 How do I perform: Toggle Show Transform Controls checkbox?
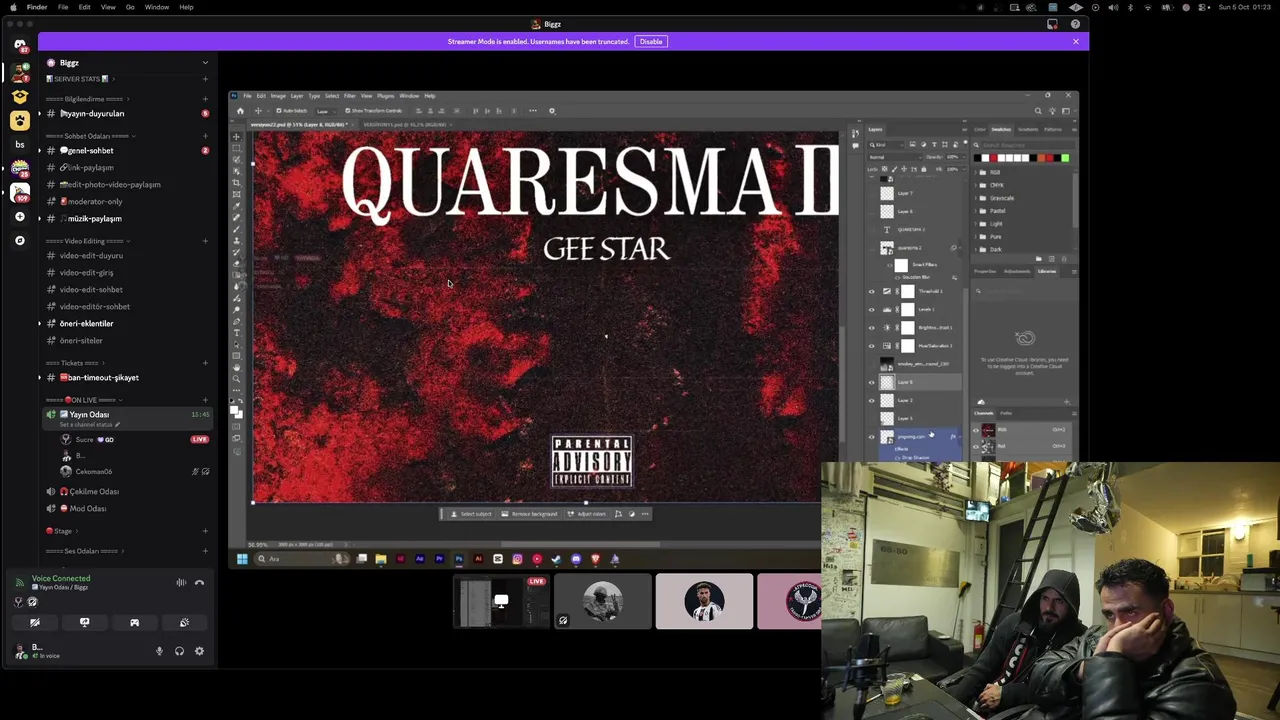tap(348, 110)
